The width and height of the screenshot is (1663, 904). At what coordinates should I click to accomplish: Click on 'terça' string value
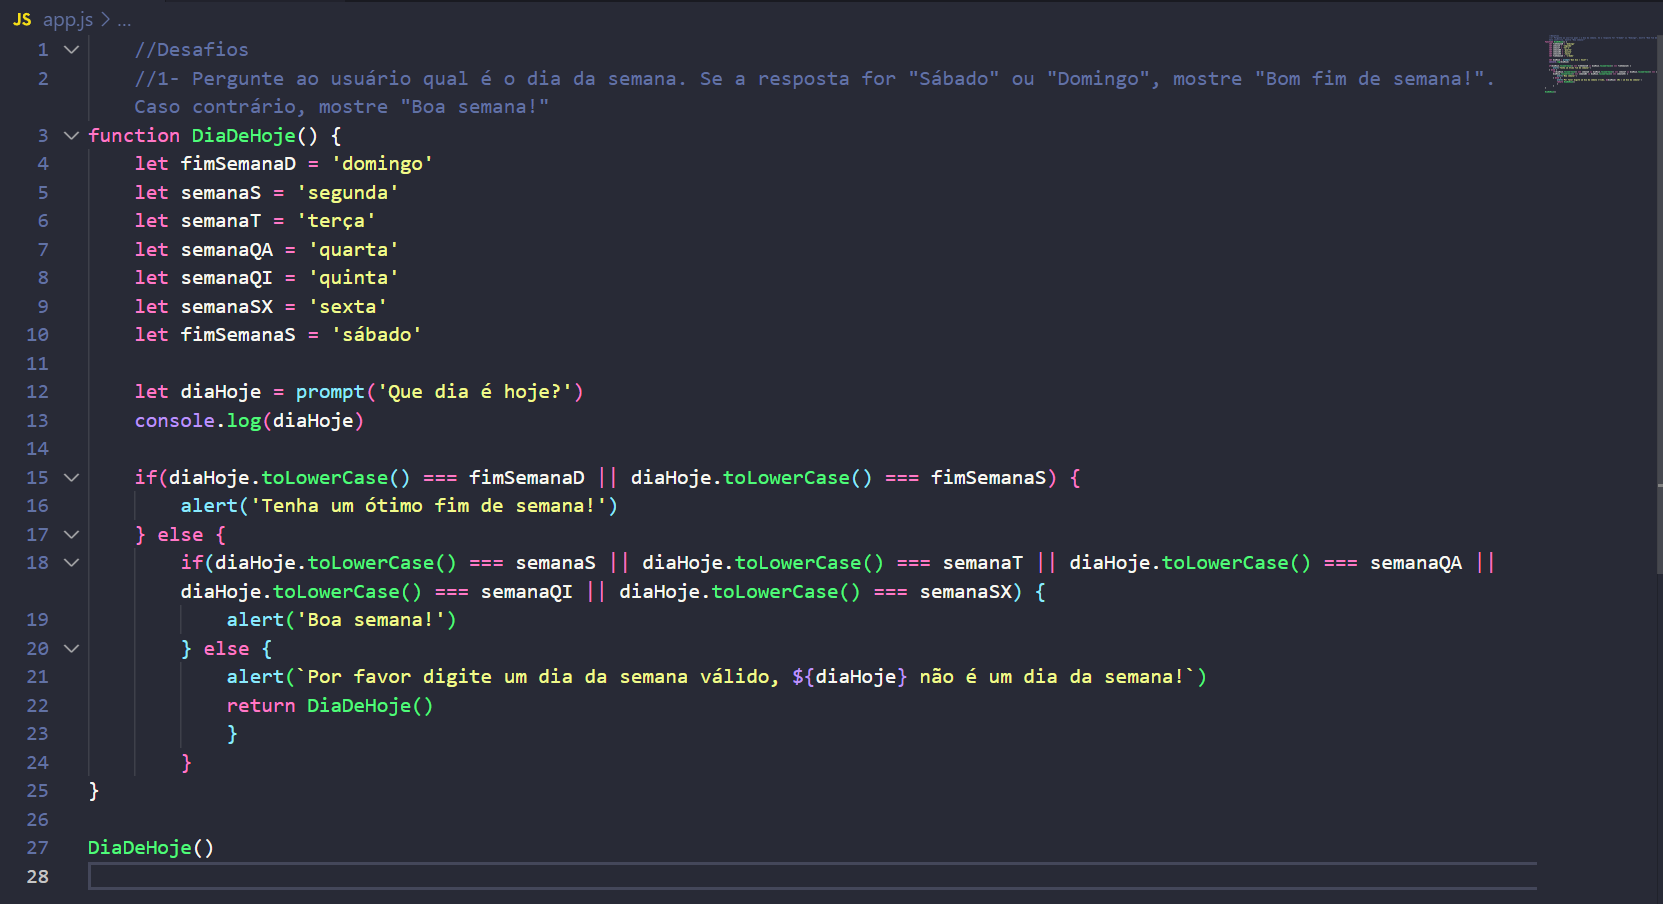[x=336, y=220]
